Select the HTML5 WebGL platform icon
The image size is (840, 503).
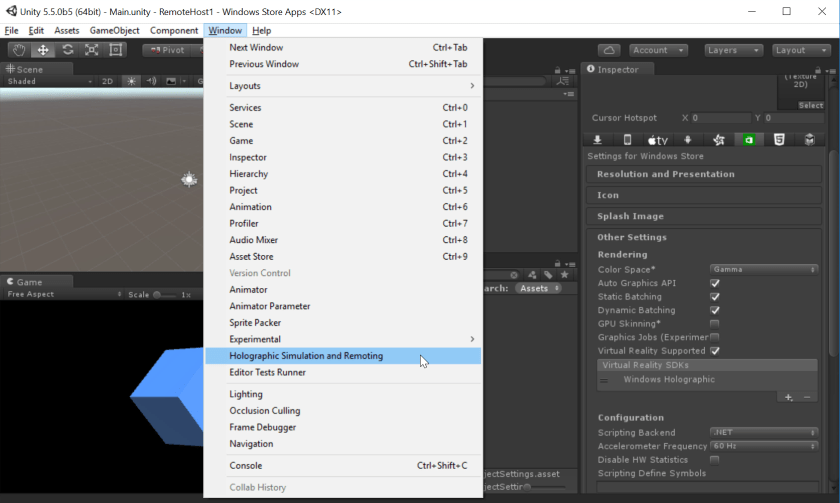point(778,140)
